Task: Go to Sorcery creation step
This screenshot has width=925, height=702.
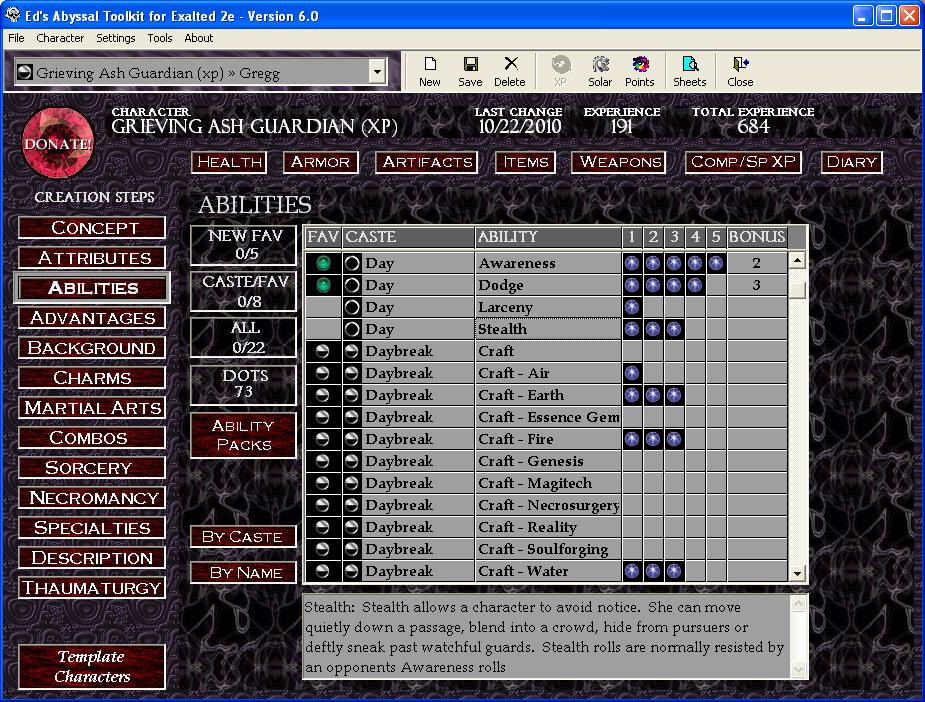Action: (x=92, y=468)
